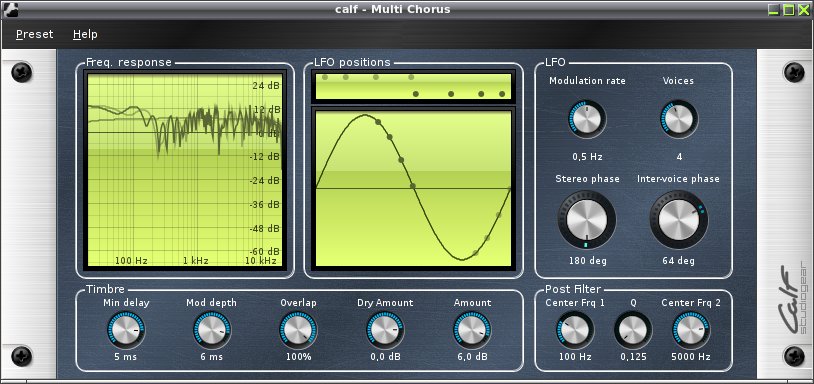This screenshot has width=814, height=384.
Task: Click the 180 deg stereo phase value
Action: (587, 260)
